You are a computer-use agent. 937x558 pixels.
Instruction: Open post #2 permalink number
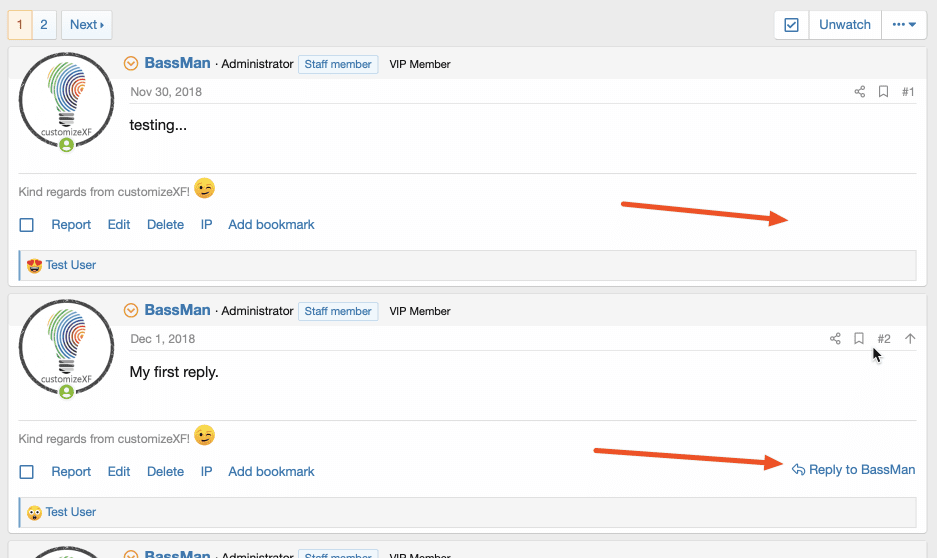[884, 339]
